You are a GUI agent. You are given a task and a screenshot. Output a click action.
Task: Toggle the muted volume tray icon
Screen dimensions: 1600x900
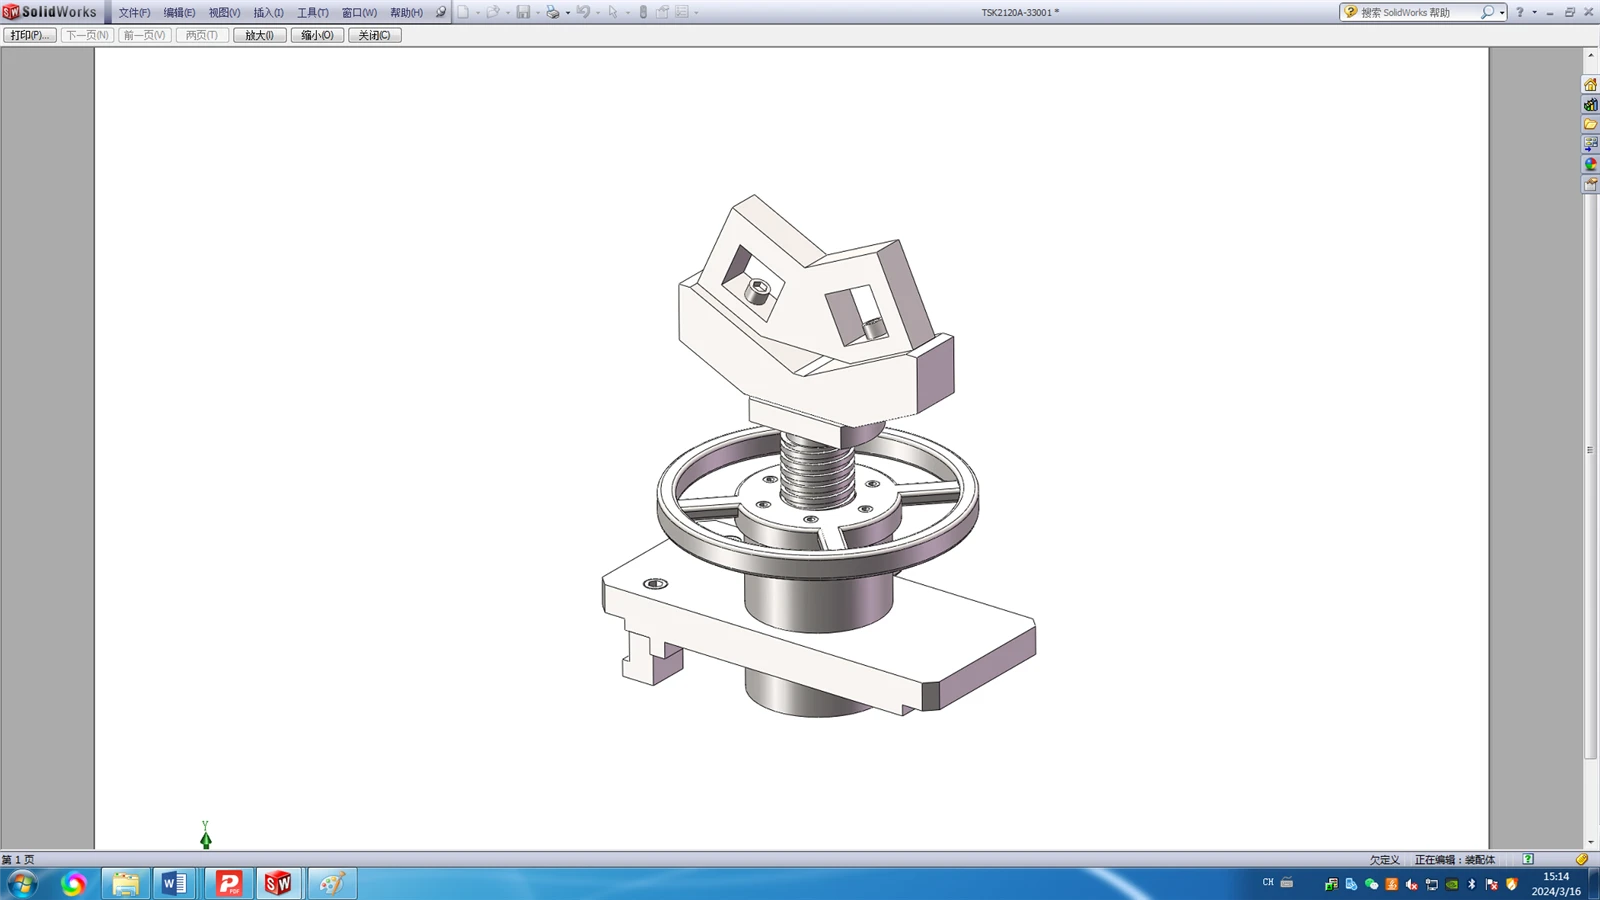point(1411,884)
